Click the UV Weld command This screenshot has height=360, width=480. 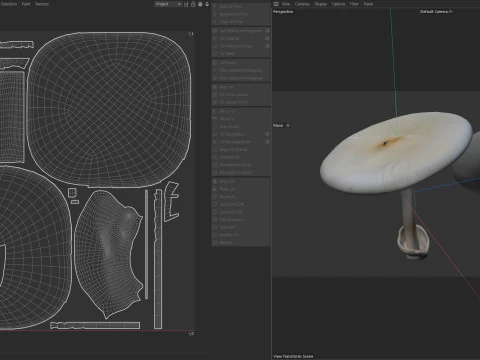(241, 54)
